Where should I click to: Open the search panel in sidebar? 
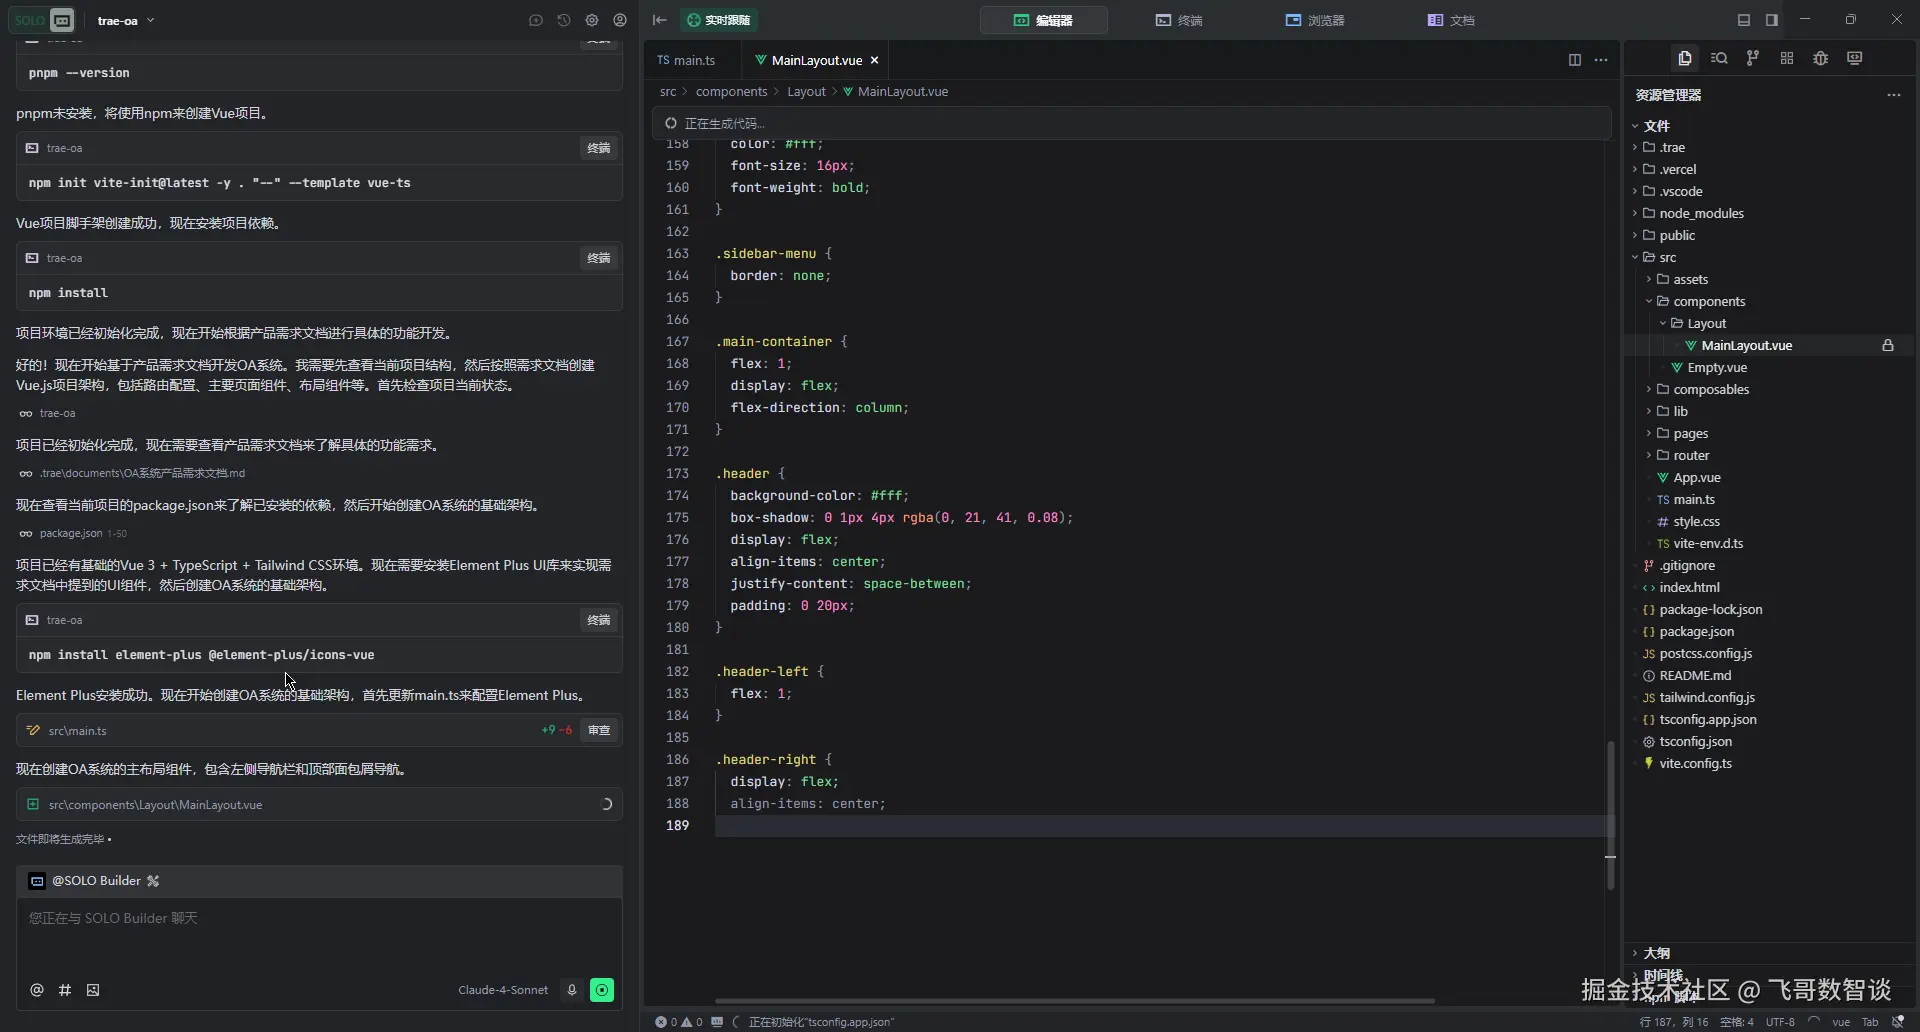tap(1719, 58)
